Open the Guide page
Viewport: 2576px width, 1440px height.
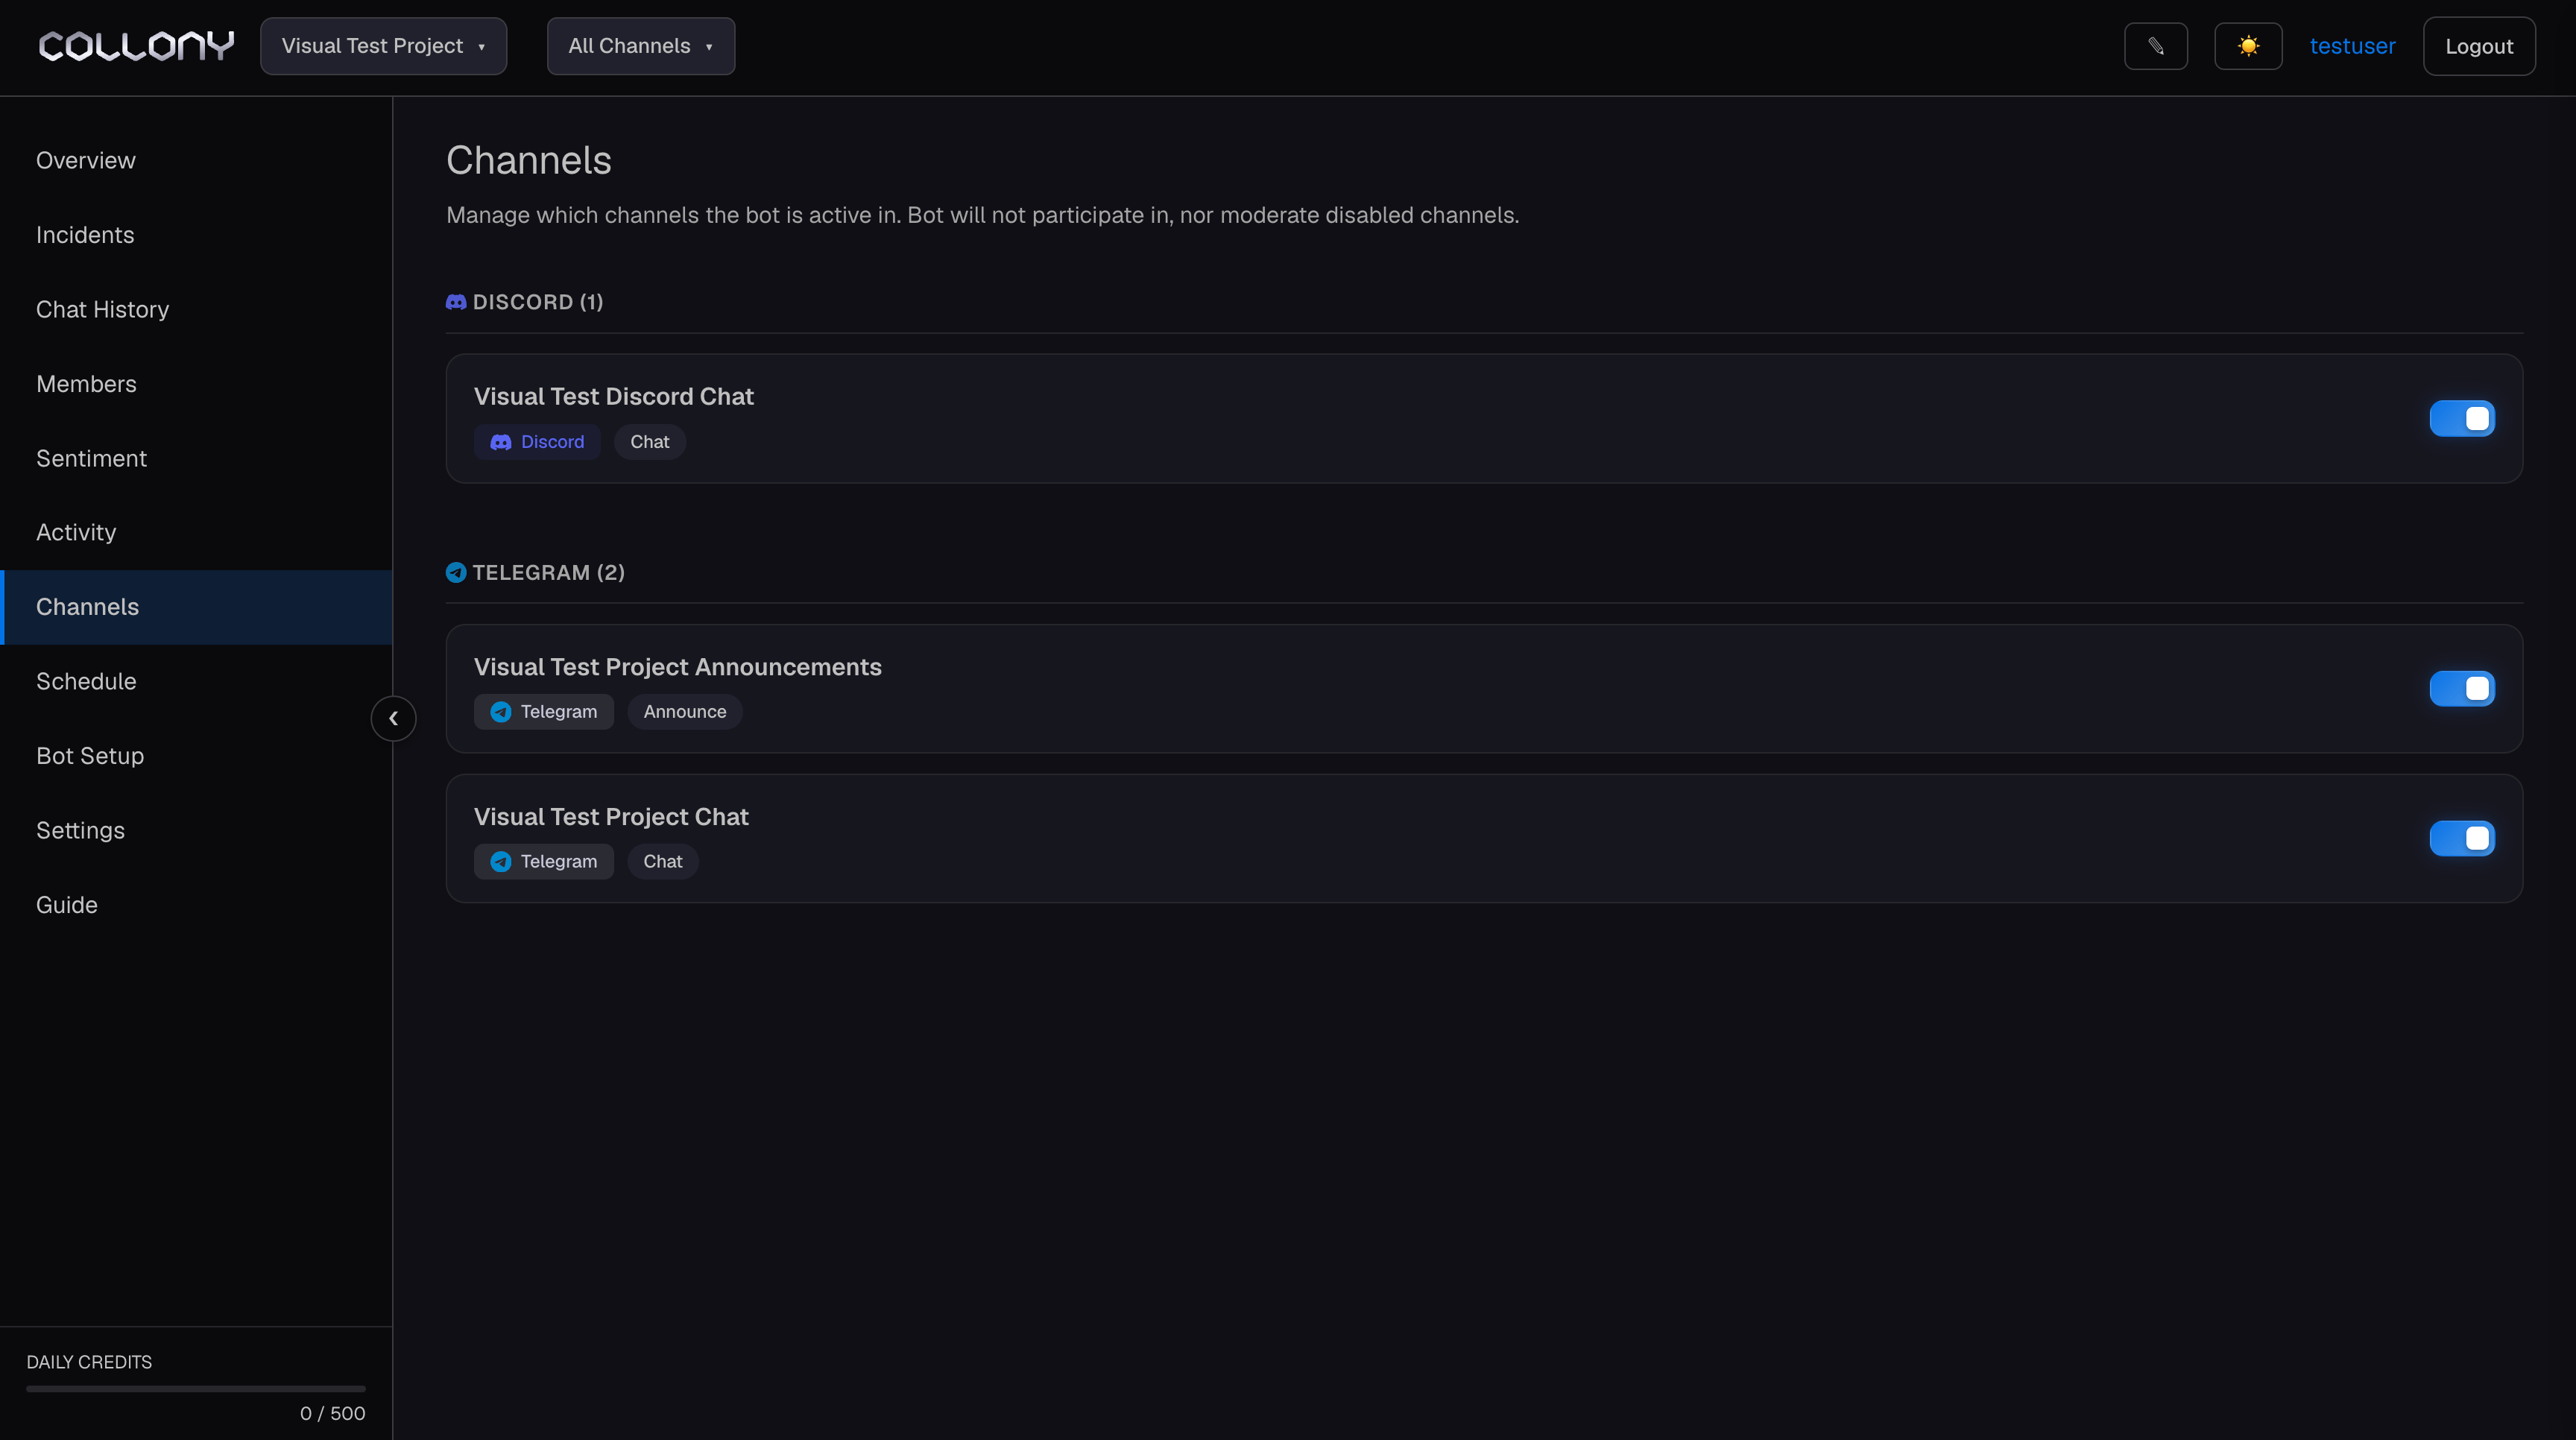pyautogui.click(x=196, y=905)
